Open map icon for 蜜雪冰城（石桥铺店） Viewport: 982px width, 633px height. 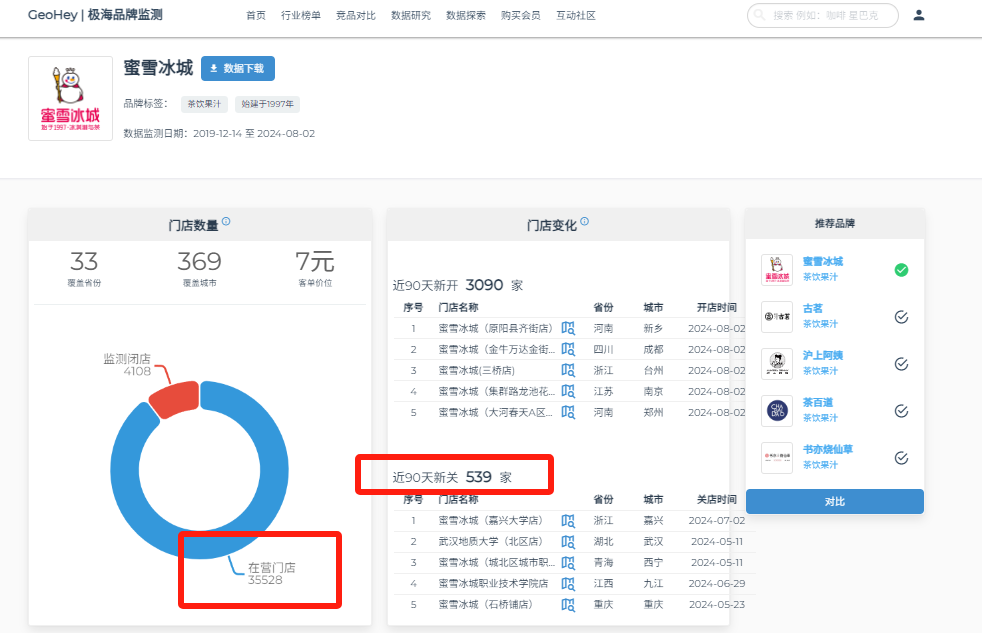pos(568,604)
